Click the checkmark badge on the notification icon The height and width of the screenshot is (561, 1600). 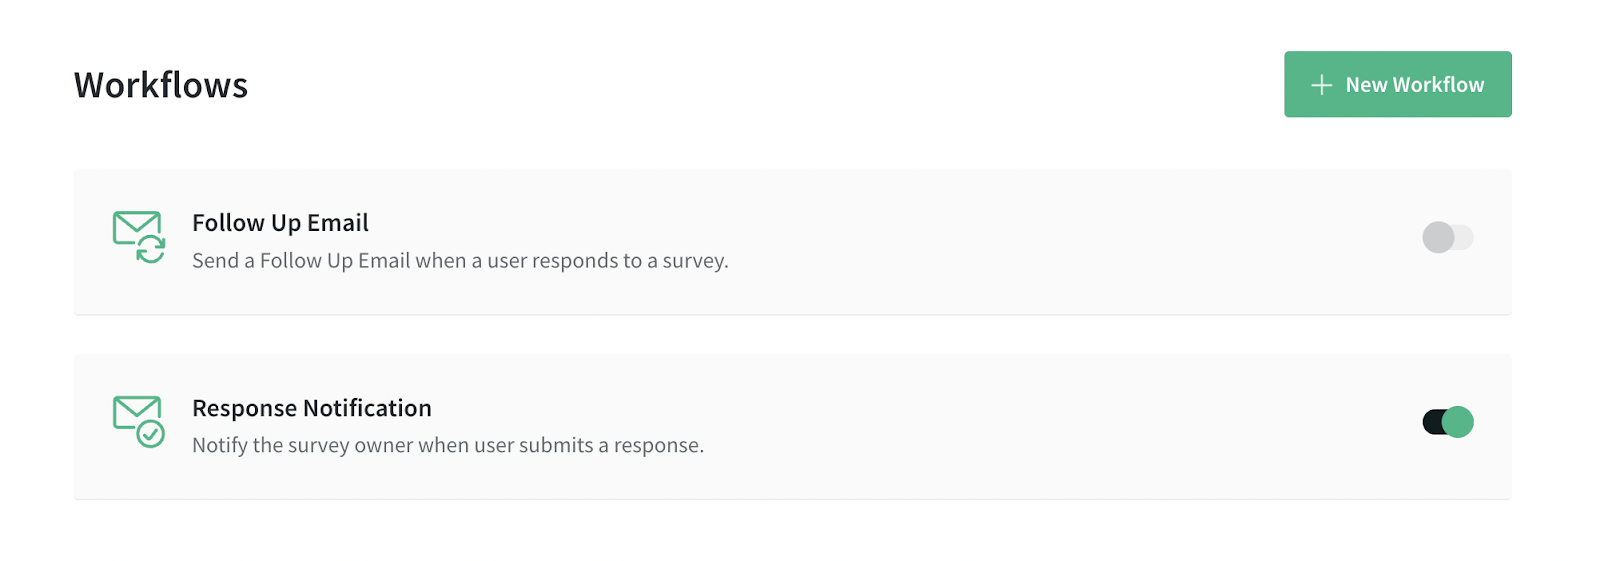tap(151, 434)
